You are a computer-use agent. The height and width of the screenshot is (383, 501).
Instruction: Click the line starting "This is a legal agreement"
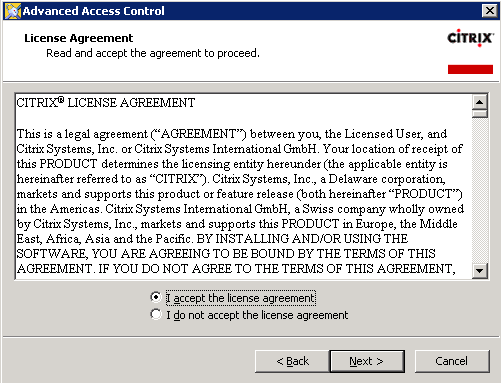(232, 134)
